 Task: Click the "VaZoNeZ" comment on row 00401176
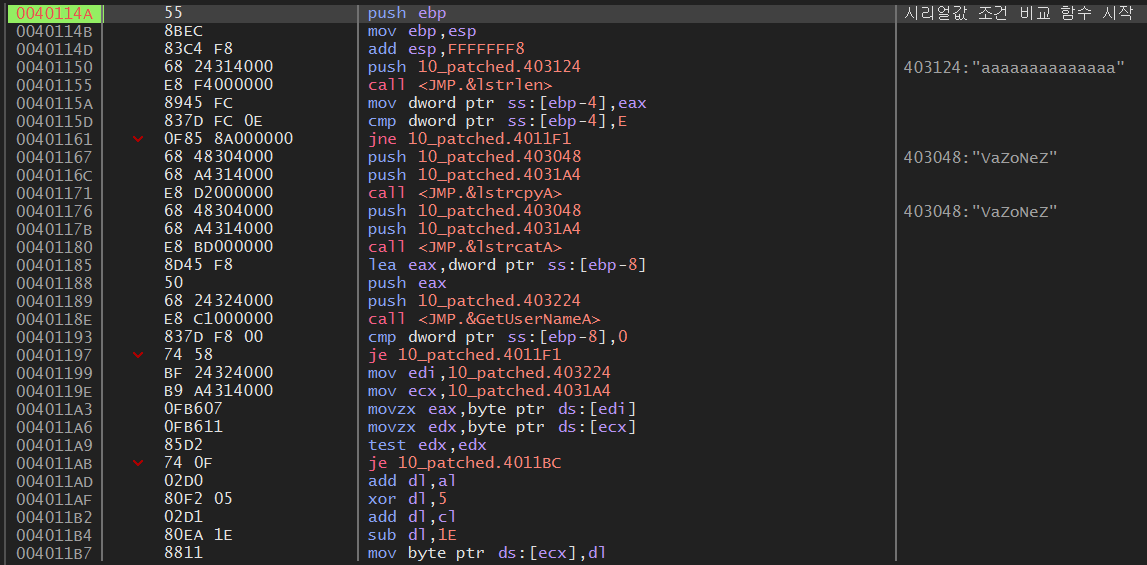(x=981, y=211)
